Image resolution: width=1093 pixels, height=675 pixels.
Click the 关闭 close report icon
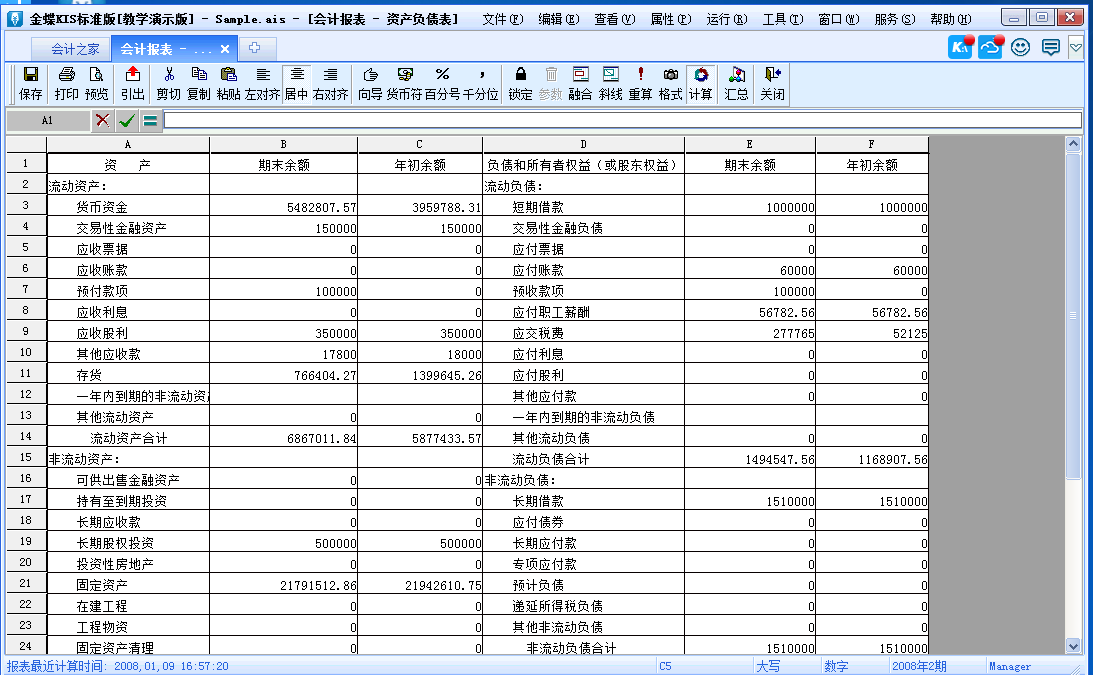pos(772,83)
